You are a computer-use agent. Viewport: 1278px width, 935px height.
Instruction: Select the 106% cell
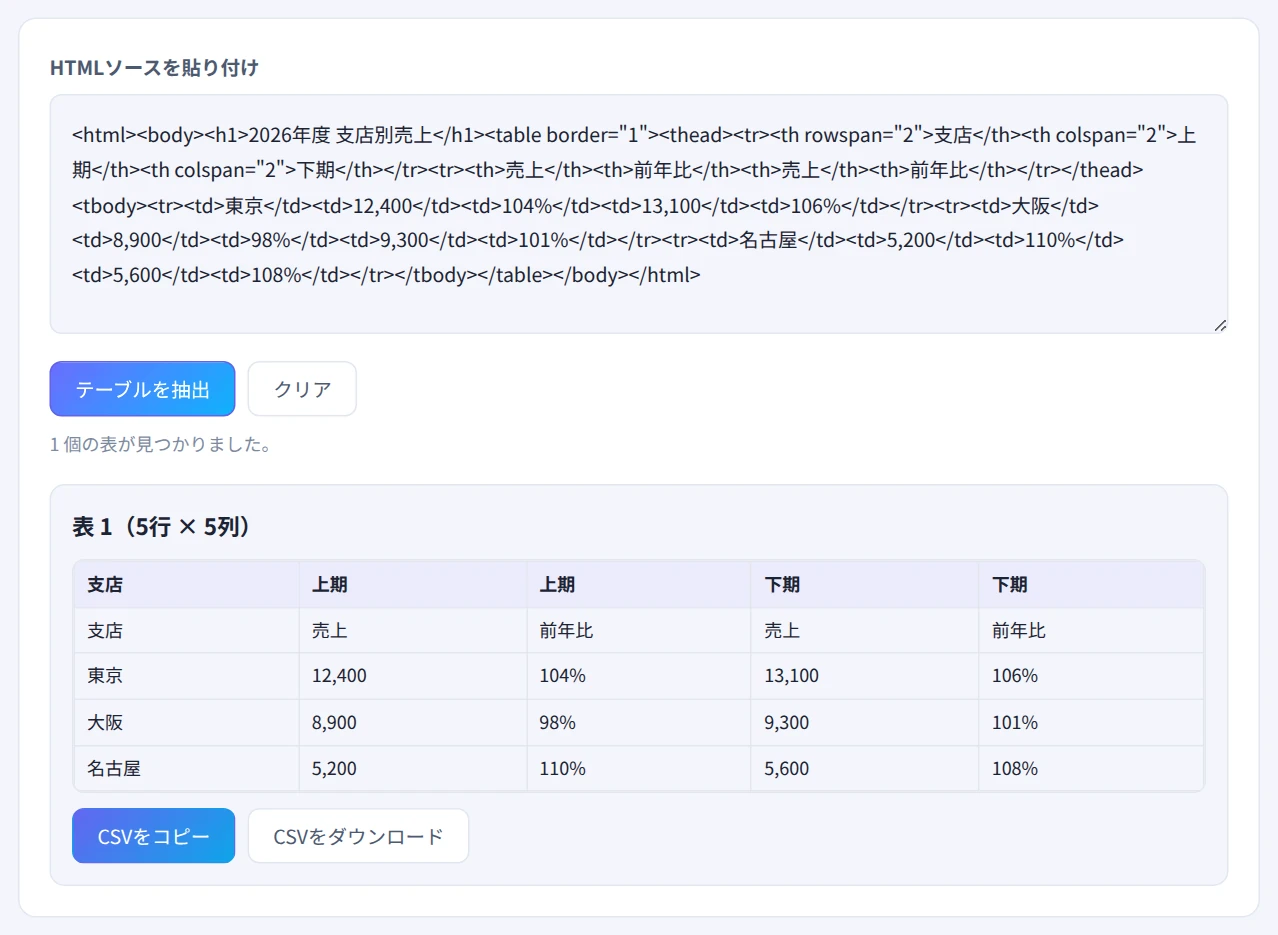[x=1091, y=676]
